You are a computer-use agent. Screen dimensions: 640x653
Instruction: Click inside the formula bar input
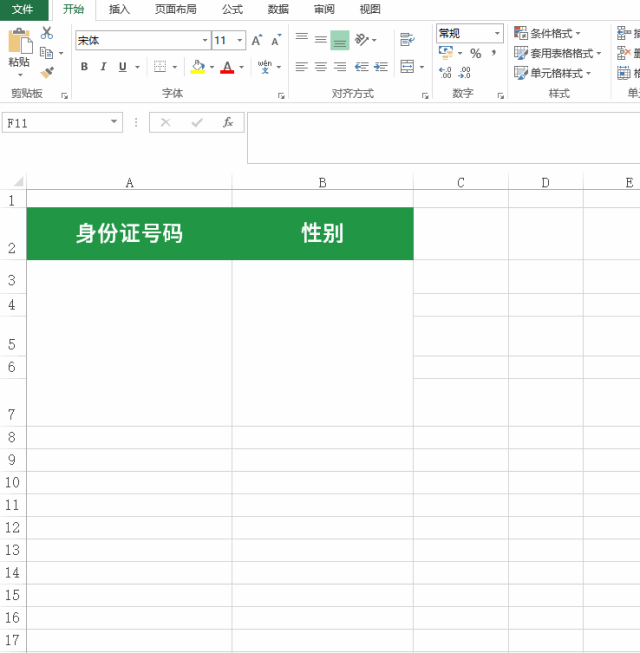[443, 137]
